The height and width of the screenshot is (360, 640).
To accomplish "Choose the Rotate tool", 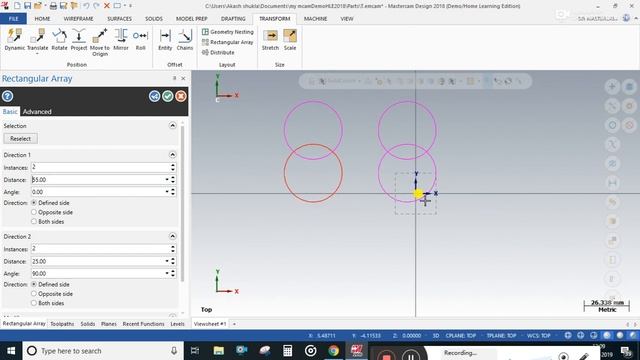I will pyautogui.click(x=59, y=40).
